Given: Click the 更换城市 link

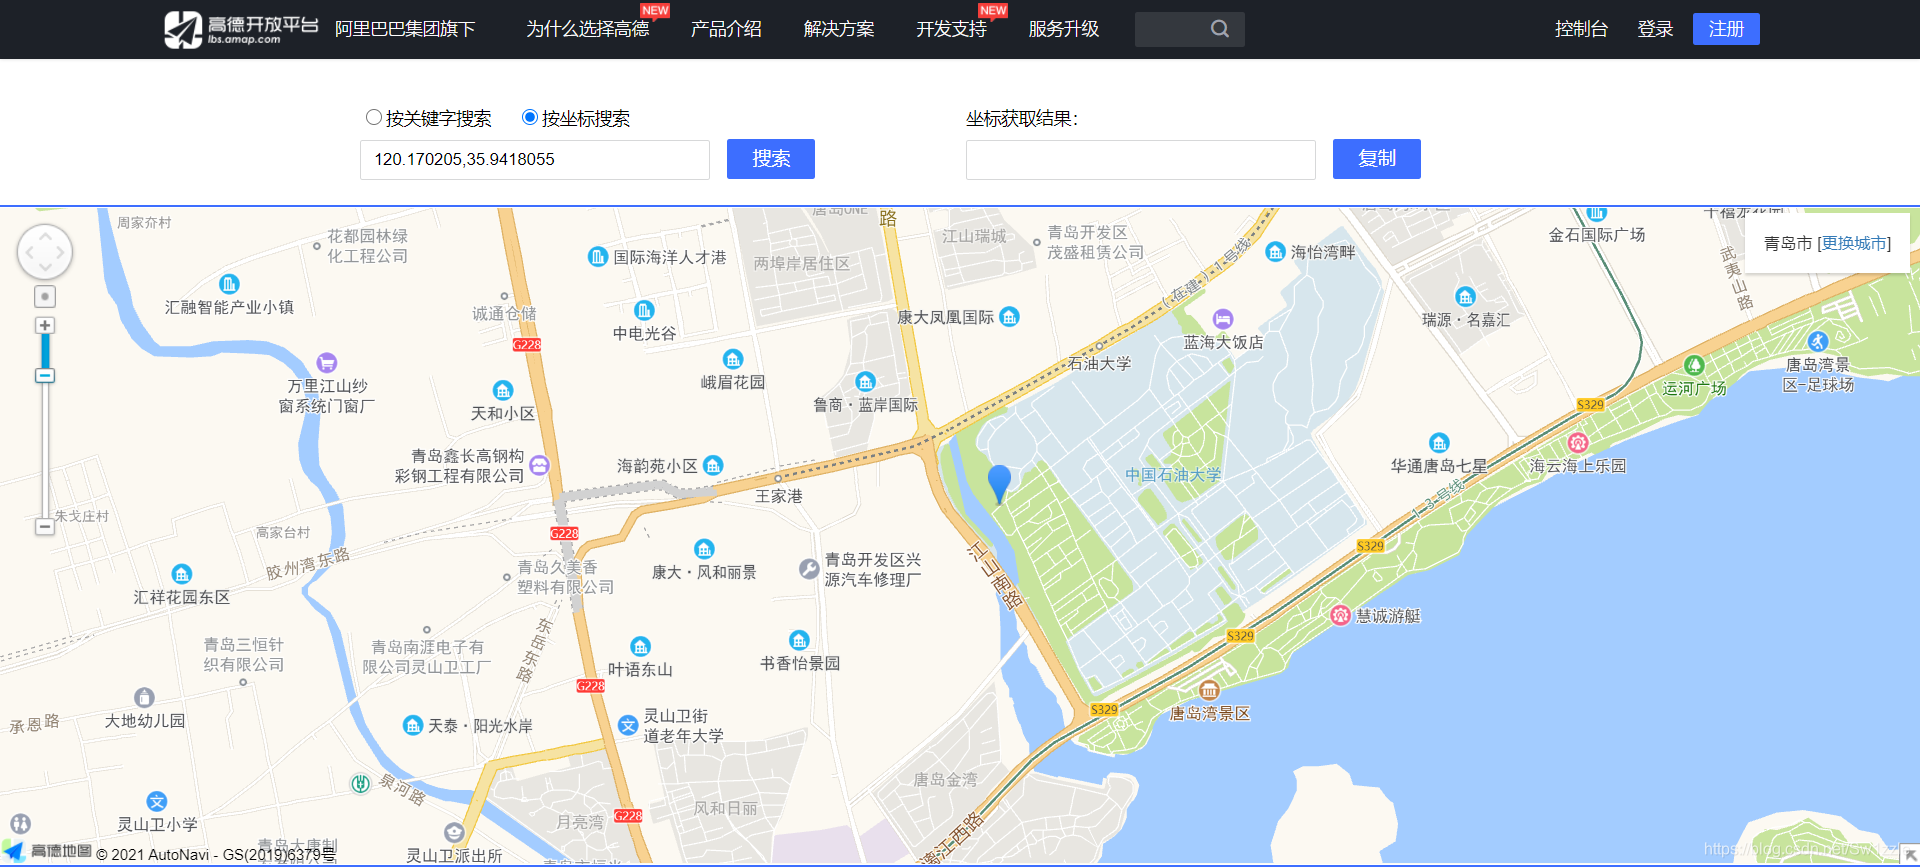Looking at the screenshot, I should click(x=1856, y=243).
